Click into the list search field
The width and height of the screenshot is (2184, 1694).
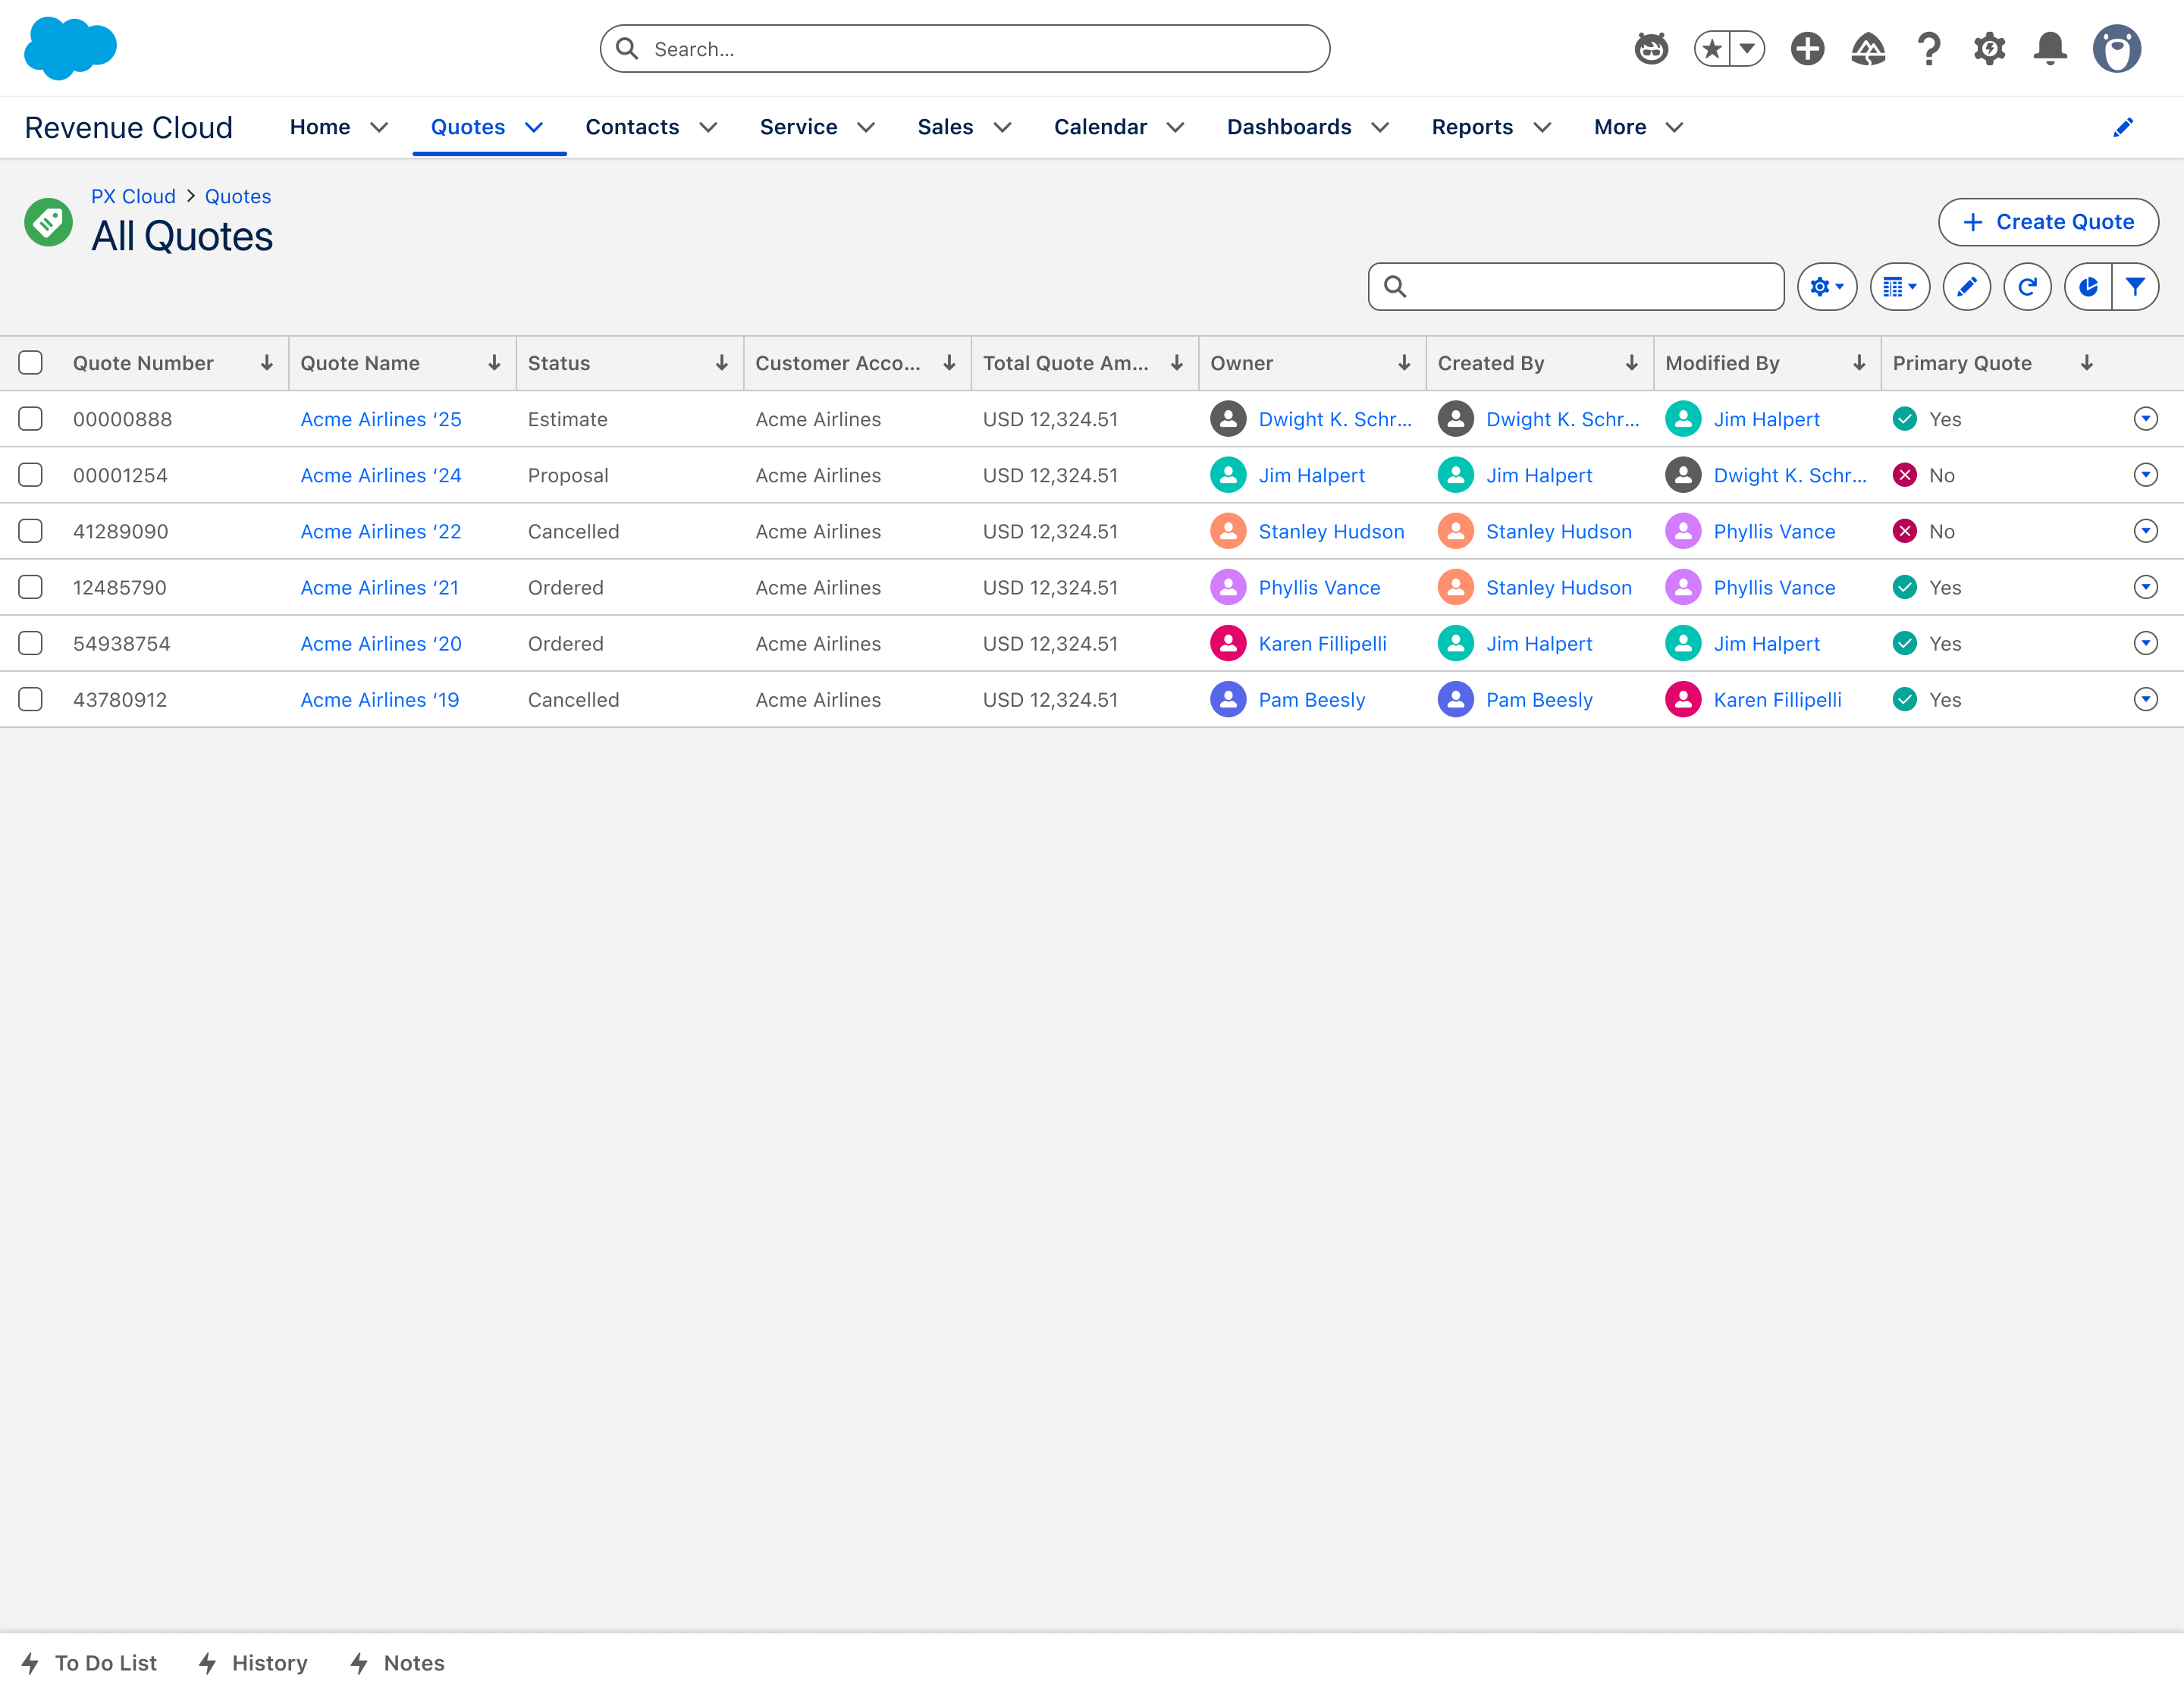point(1590,287)
